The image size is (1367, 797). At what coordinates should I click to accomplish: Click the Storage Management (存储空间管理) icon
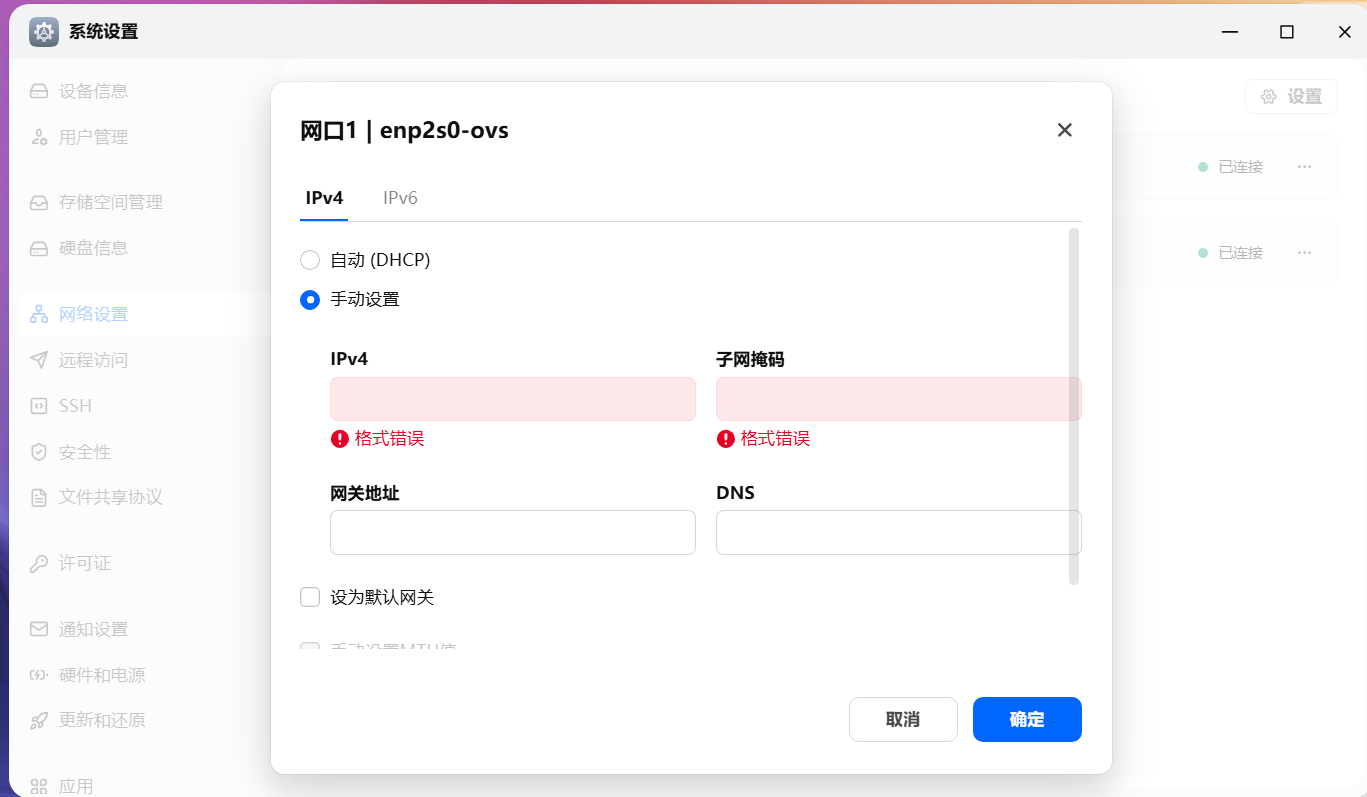[x=39, y=203]
